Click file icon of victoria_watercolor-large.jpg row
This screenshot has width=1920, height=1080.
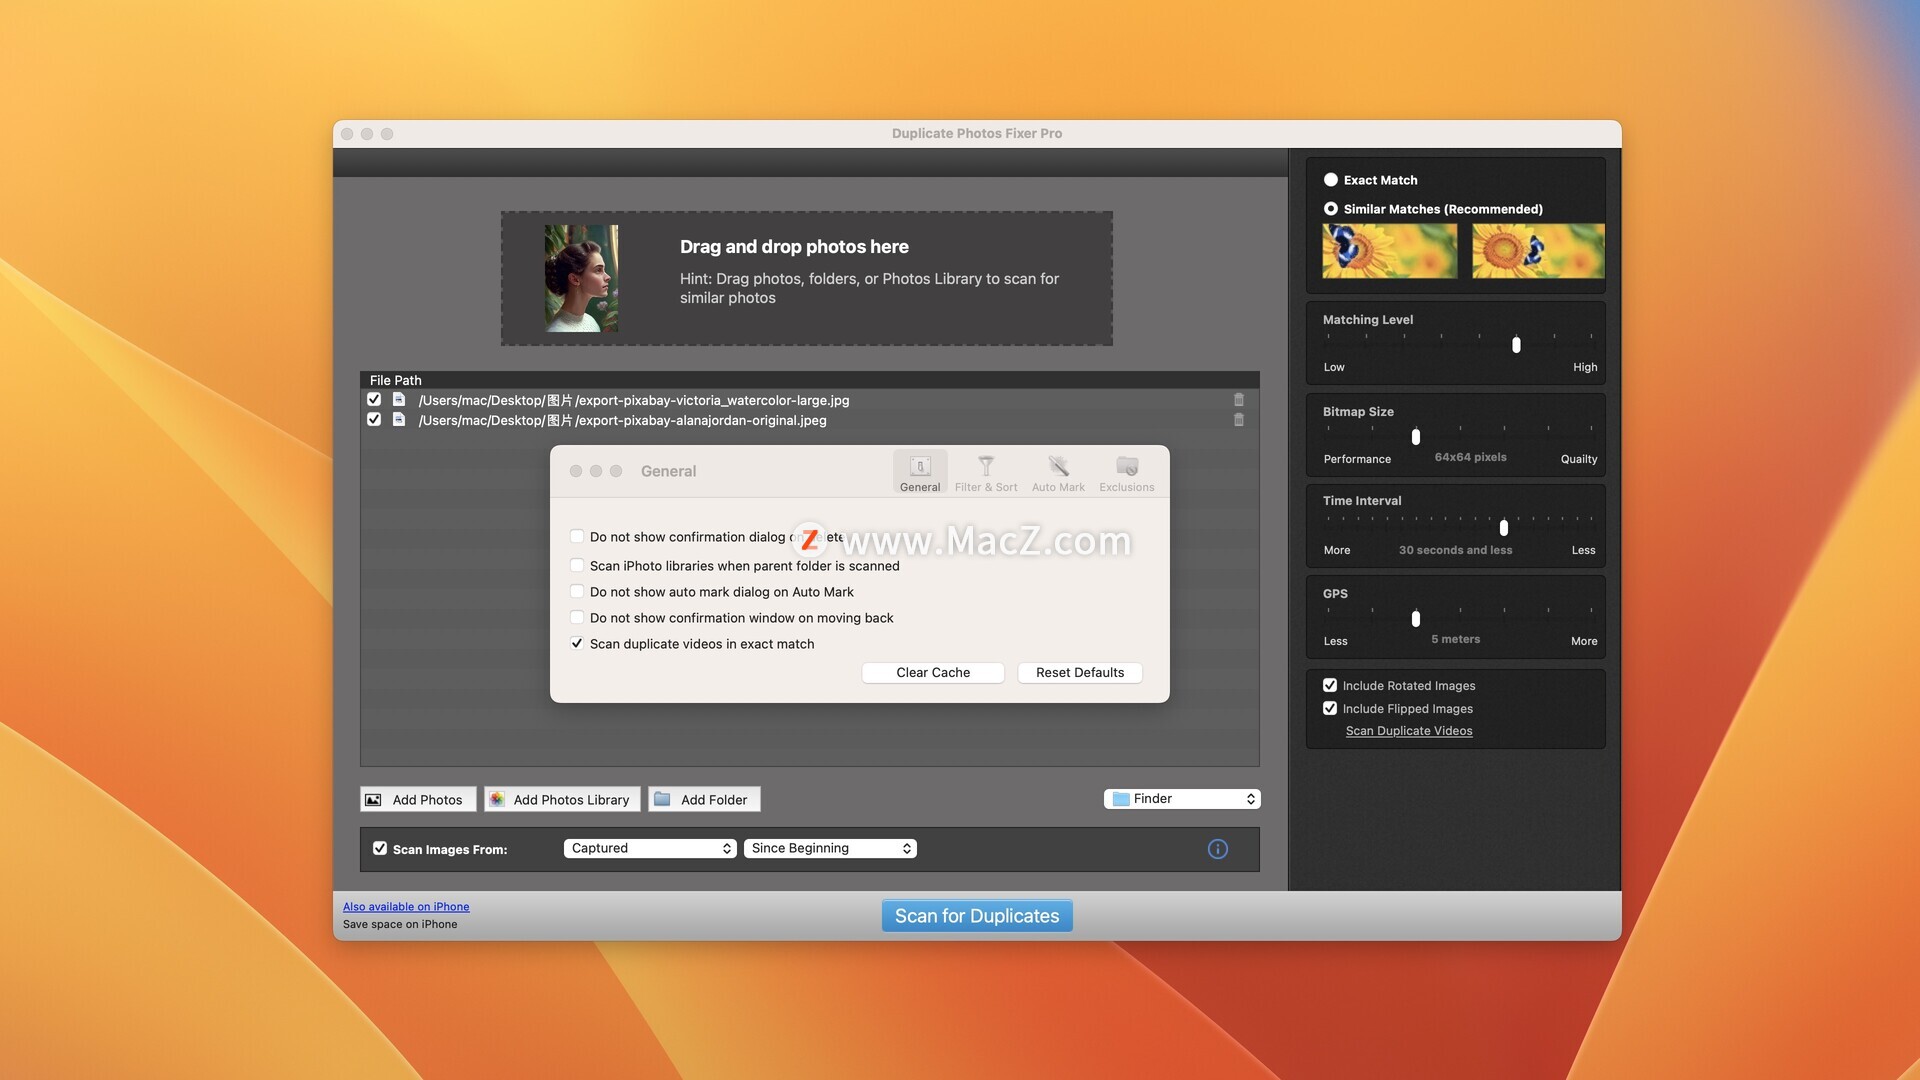tap(399, 400)
